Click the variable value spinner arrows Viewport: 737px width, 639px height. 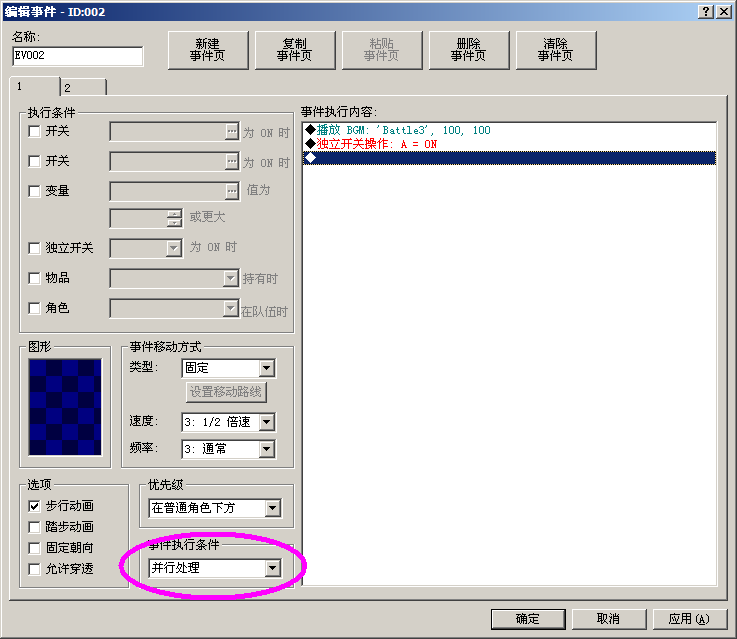[x=174, y=218]
